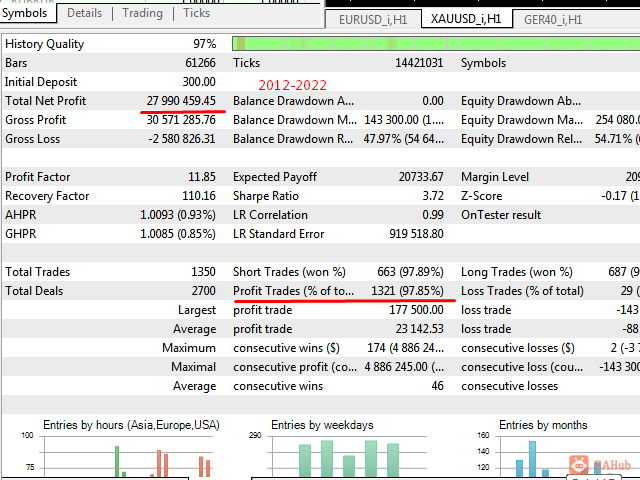This screenshot has width=640, height=480.
Task: Select the XAUUSD_i,H1 chart tab
Action: pos(466,19)
